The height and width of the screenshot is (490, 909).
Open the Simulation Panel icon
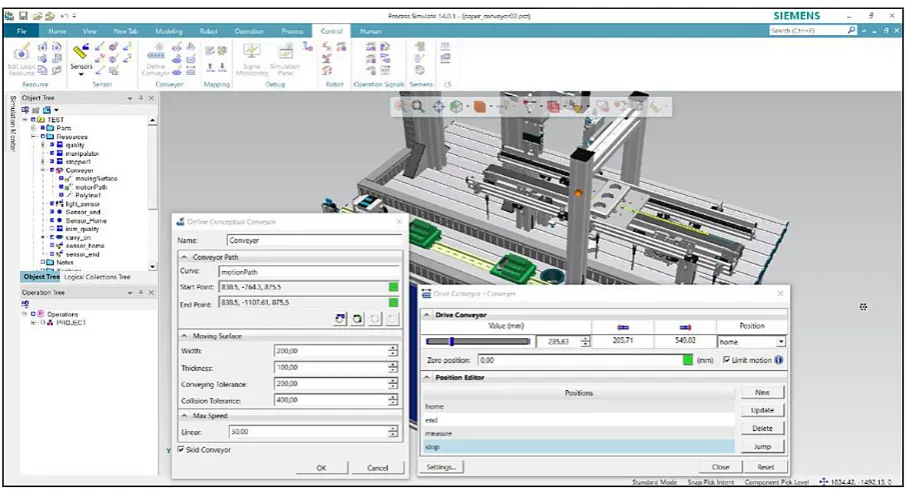pyautogui.click(x=285, y=58)
